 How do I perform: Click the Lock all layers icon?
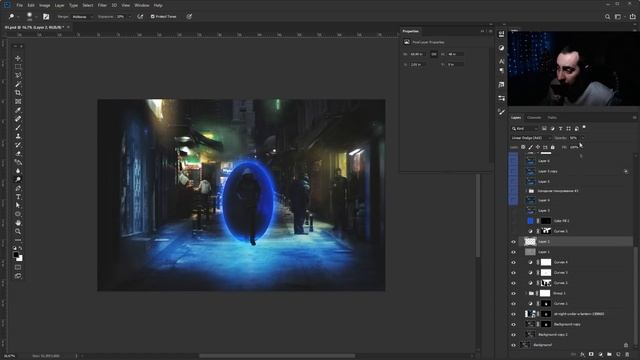pyautogui.click(x=553, y=147)
